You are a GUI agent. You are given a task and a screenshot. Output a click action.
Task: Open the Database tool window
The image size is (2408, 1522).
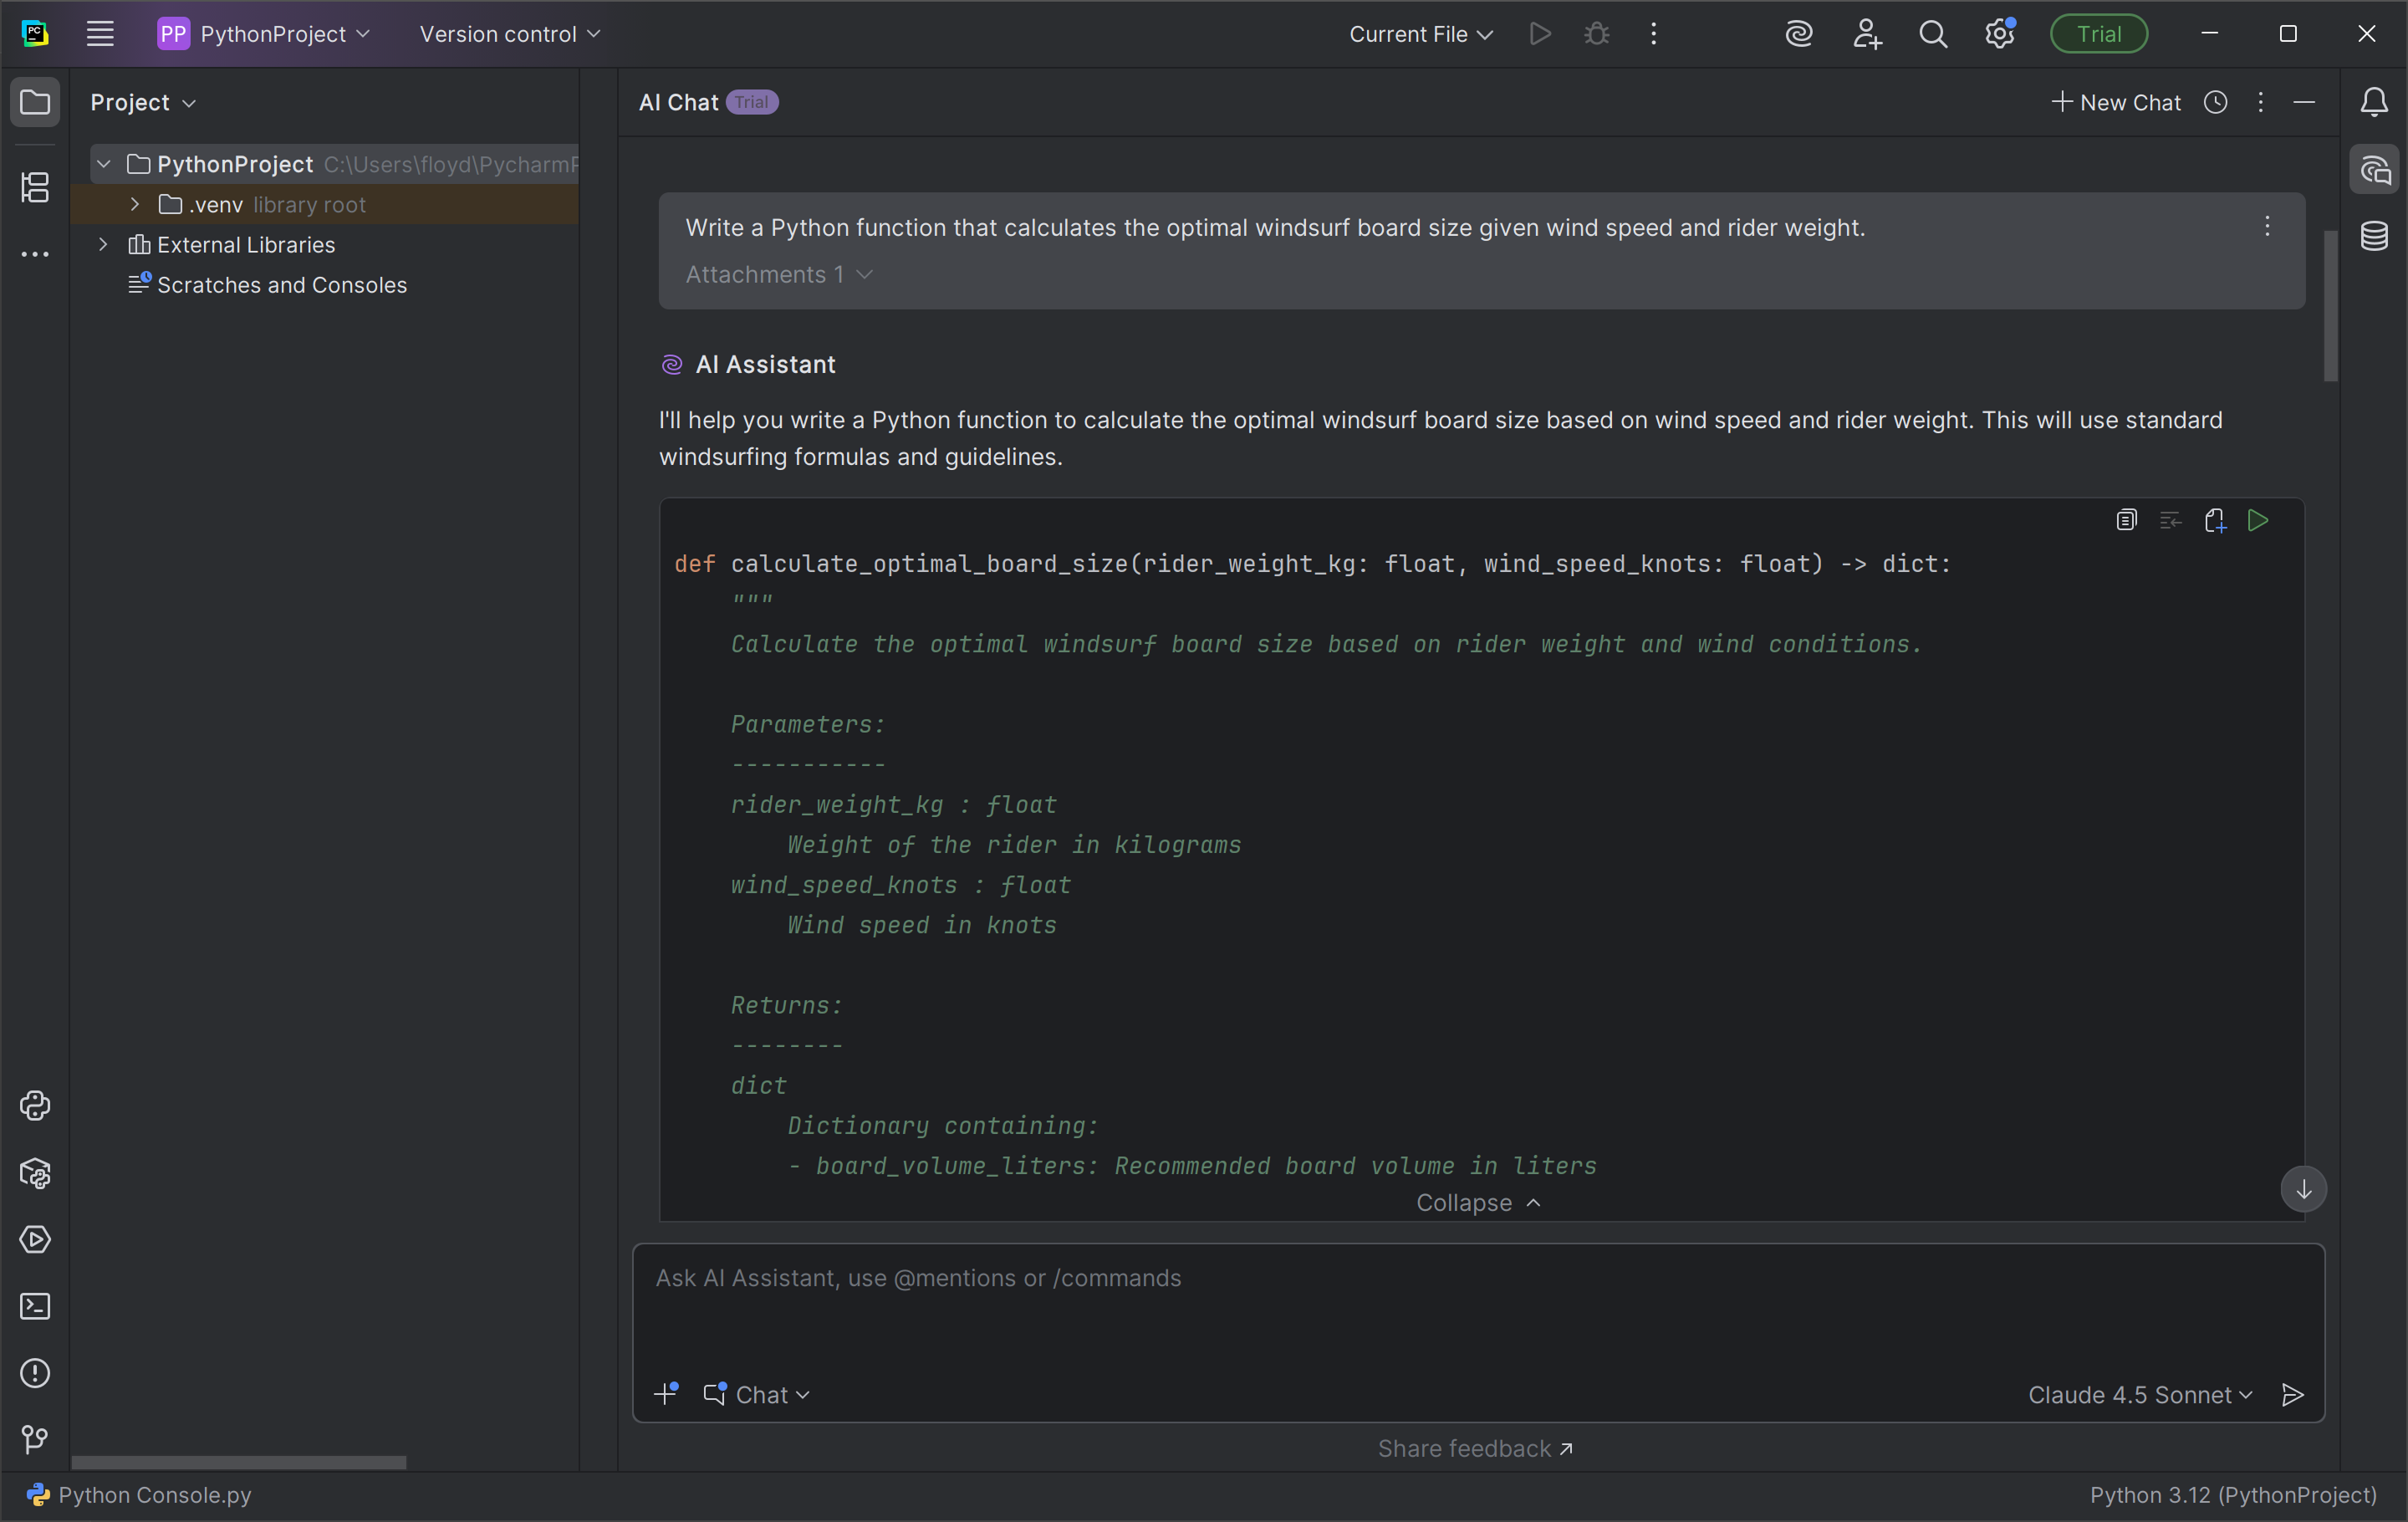[x=2374, y=236]
